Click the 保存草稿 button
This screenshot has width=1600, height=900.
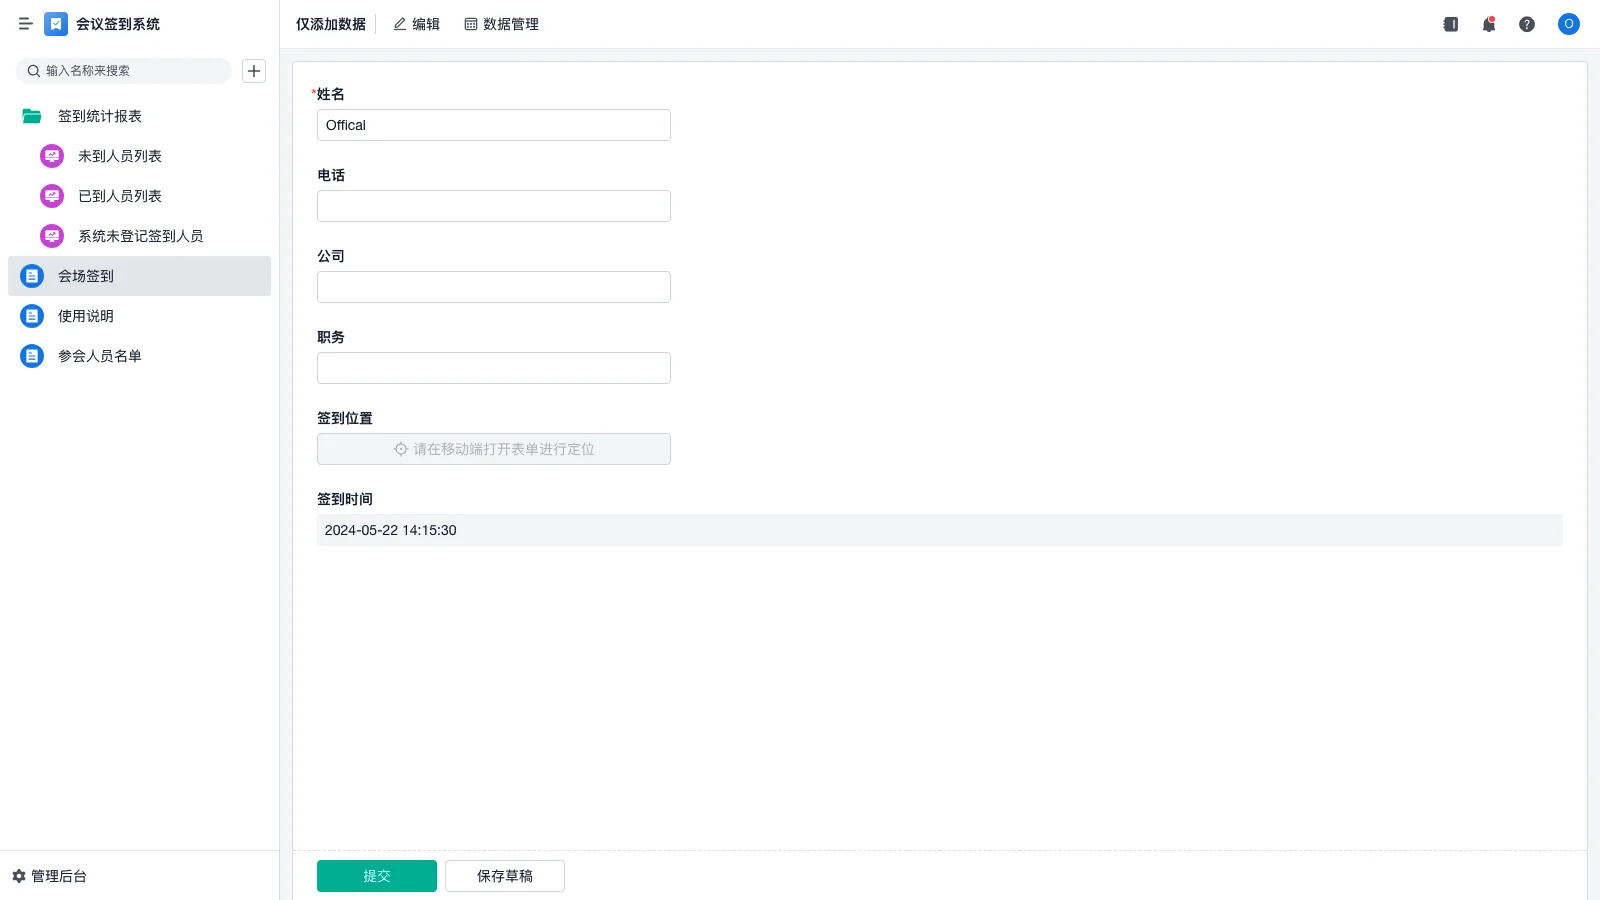pyautogui.click(x=505, y=876)
